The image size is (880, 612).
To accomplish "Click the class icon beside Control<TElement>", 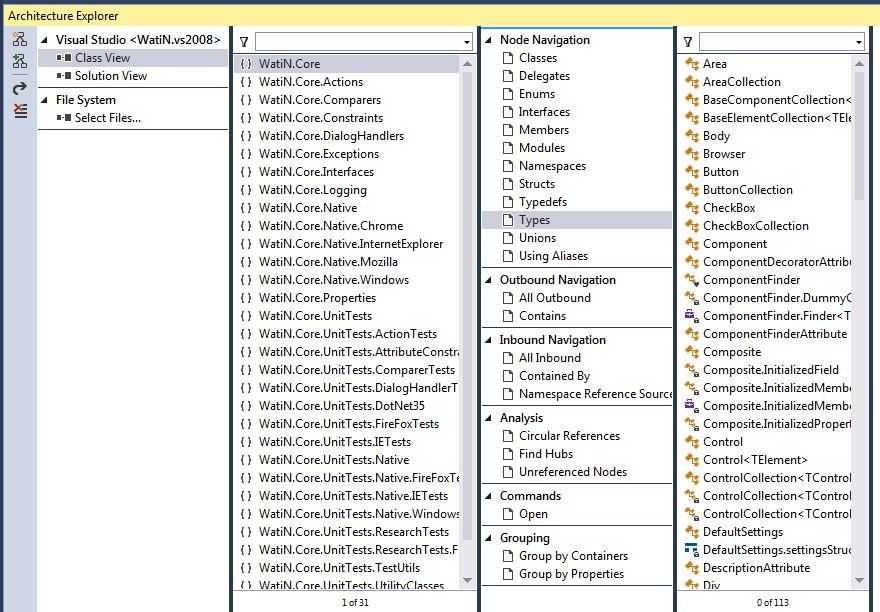I will tap(692, 460).
